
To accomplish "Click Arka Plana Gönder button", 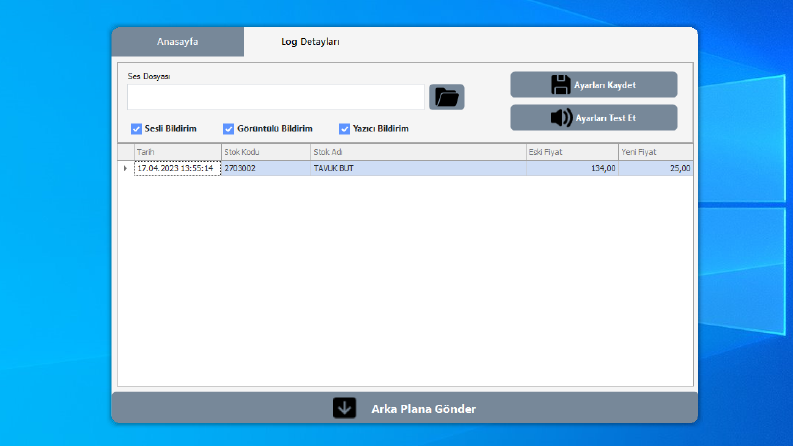I will pos(405,408).
